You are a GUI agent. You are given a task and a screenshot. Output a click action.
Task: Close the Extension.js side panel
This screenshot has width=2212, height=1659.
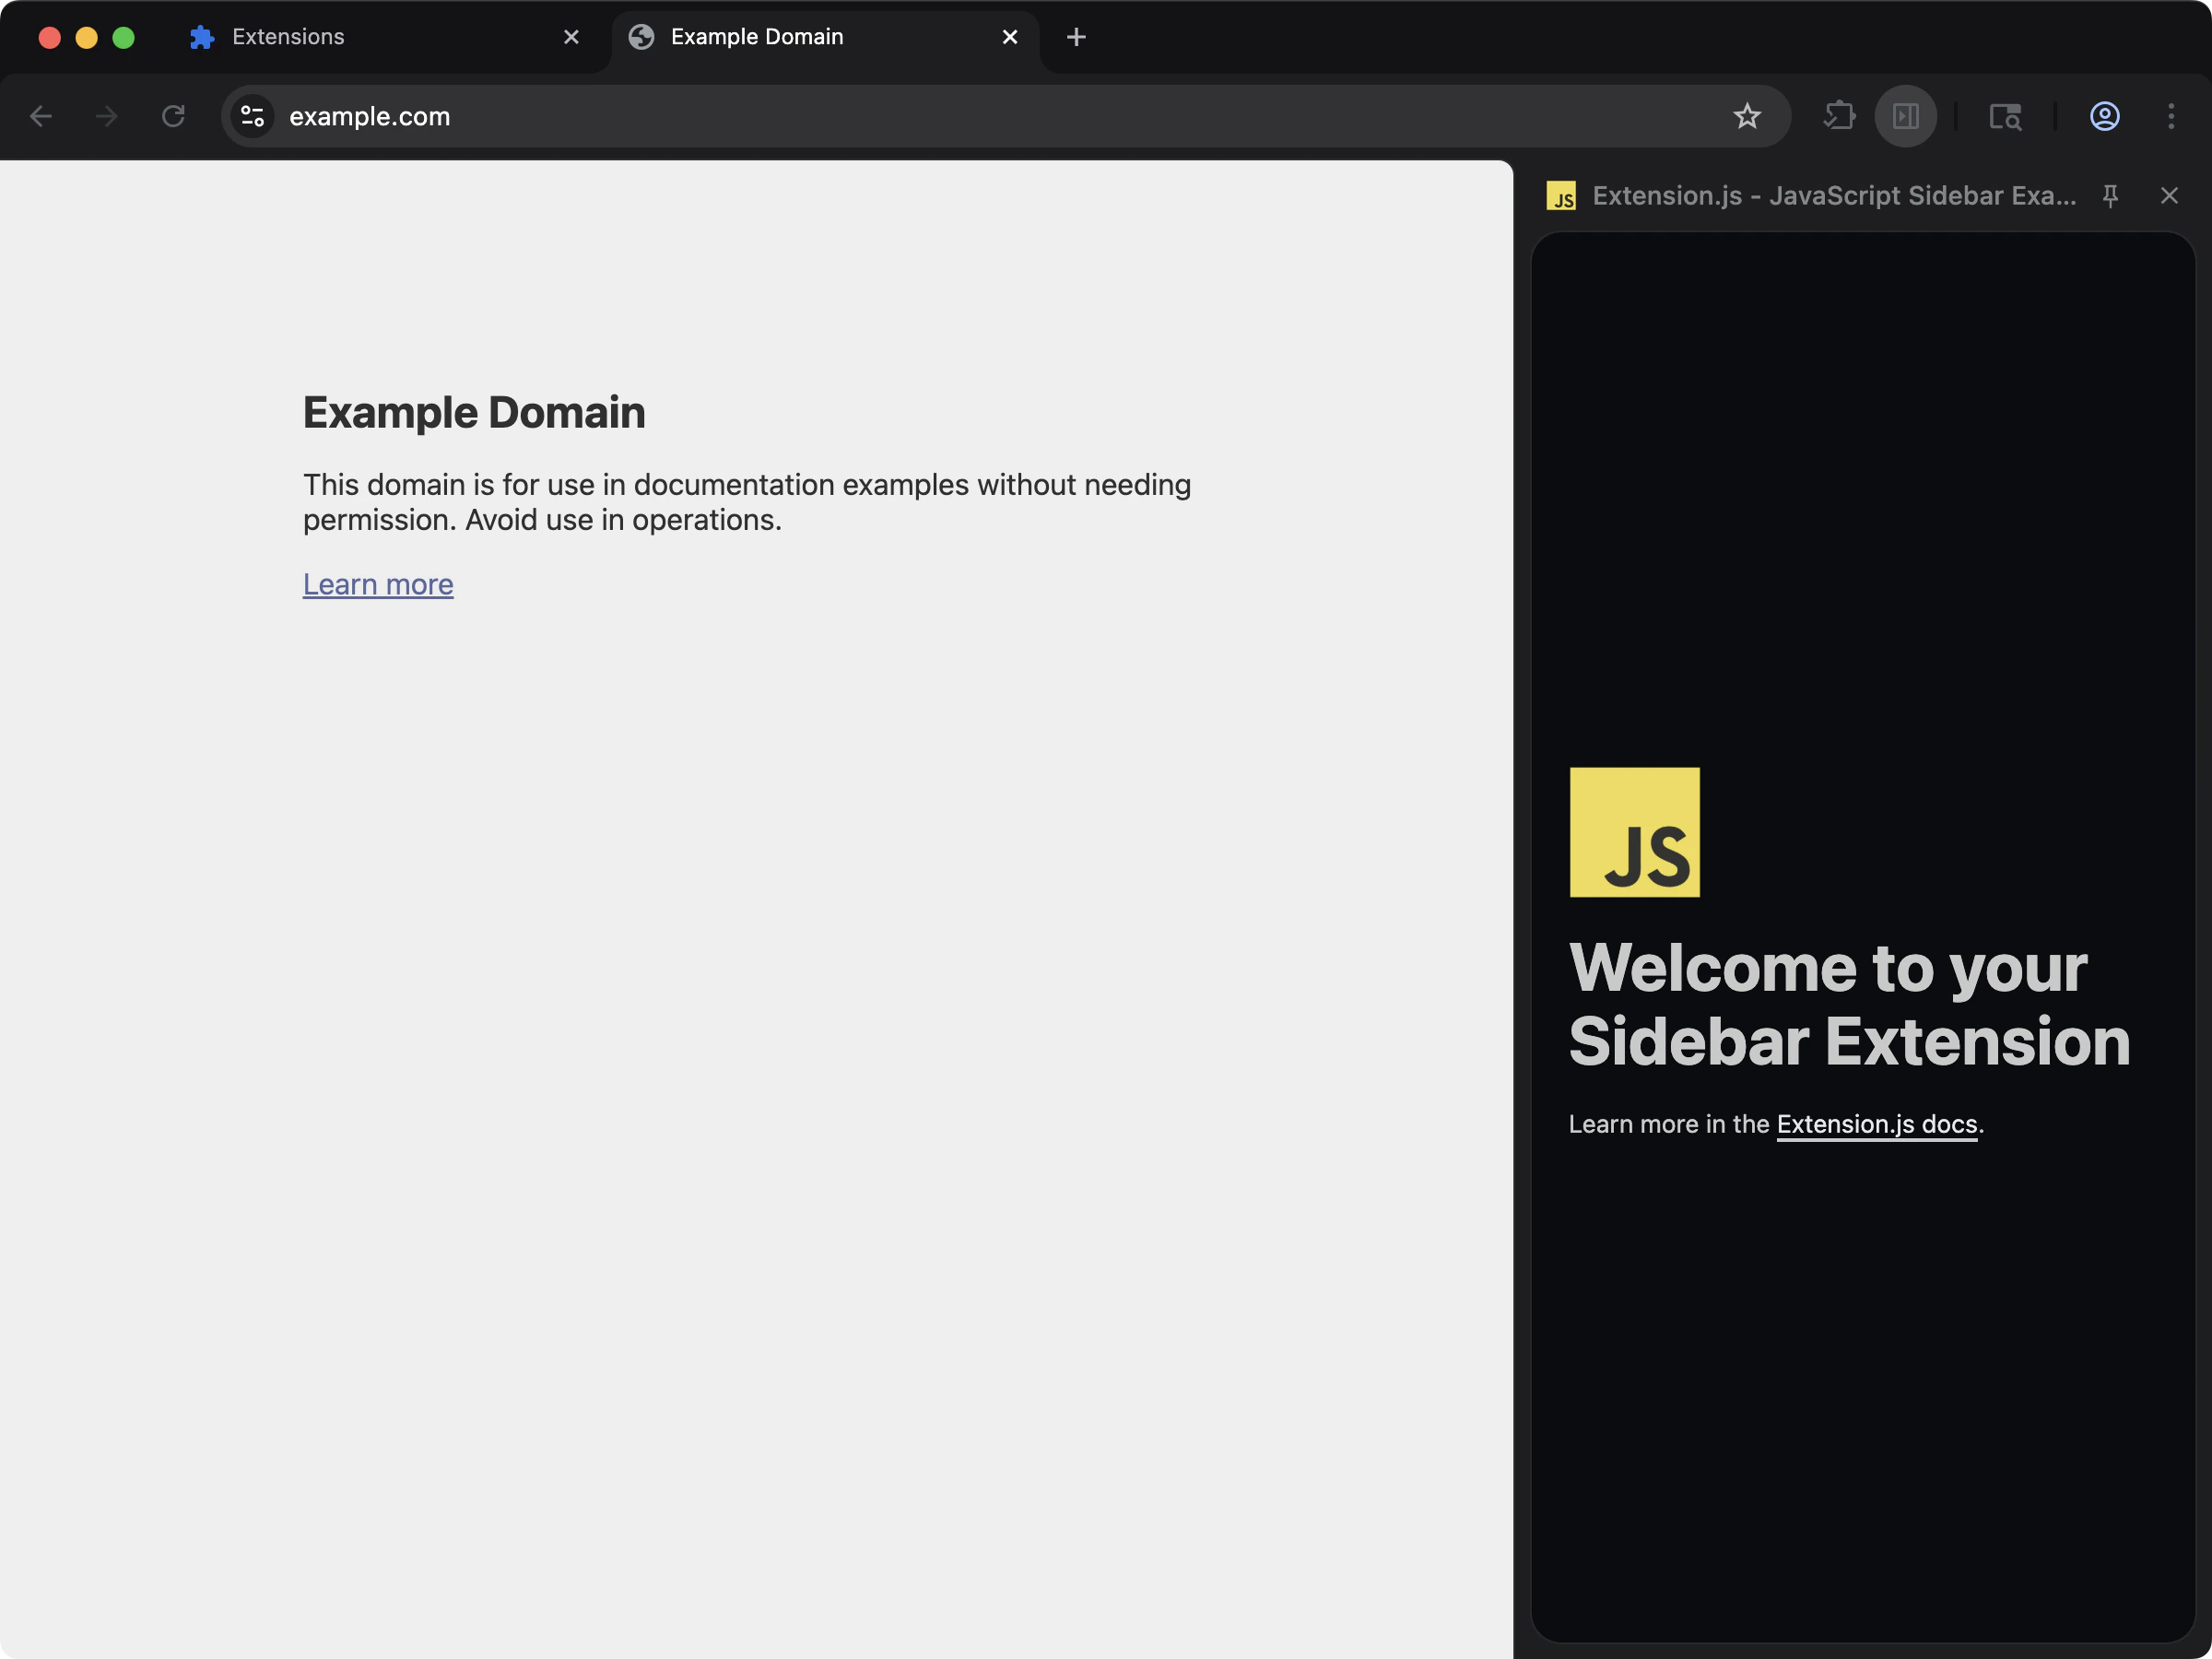[2168, 196]
